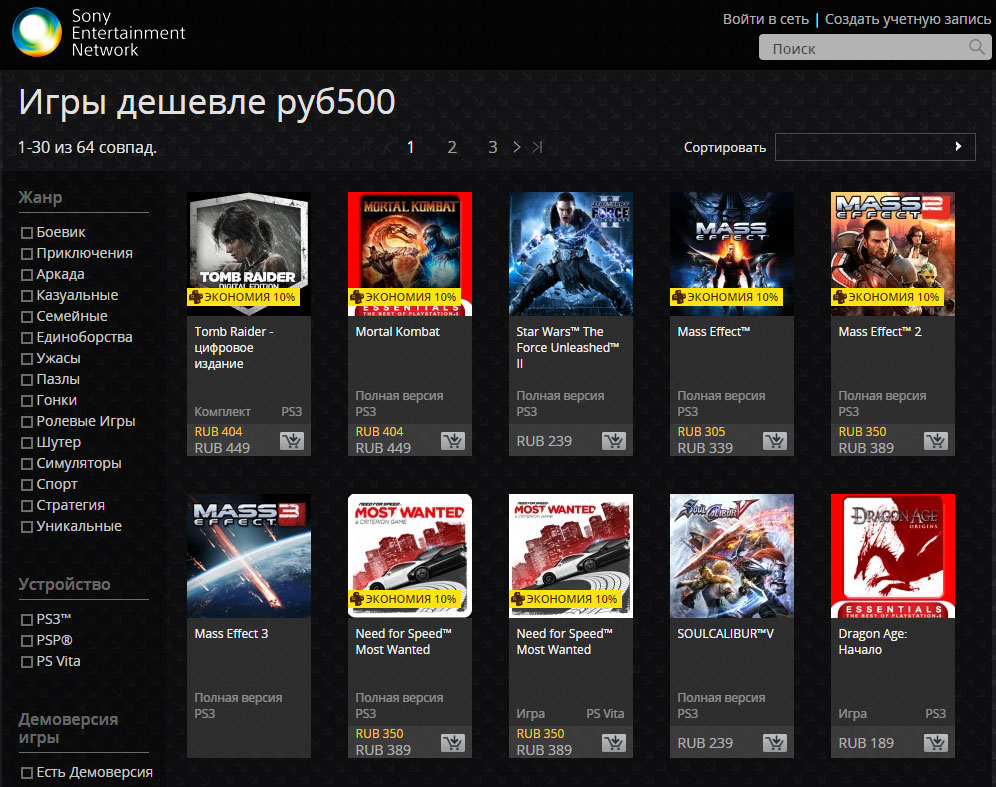Click cart icon for Star Wars Force Unleashed II
The image size is (996, 787).
click(614, 441)
